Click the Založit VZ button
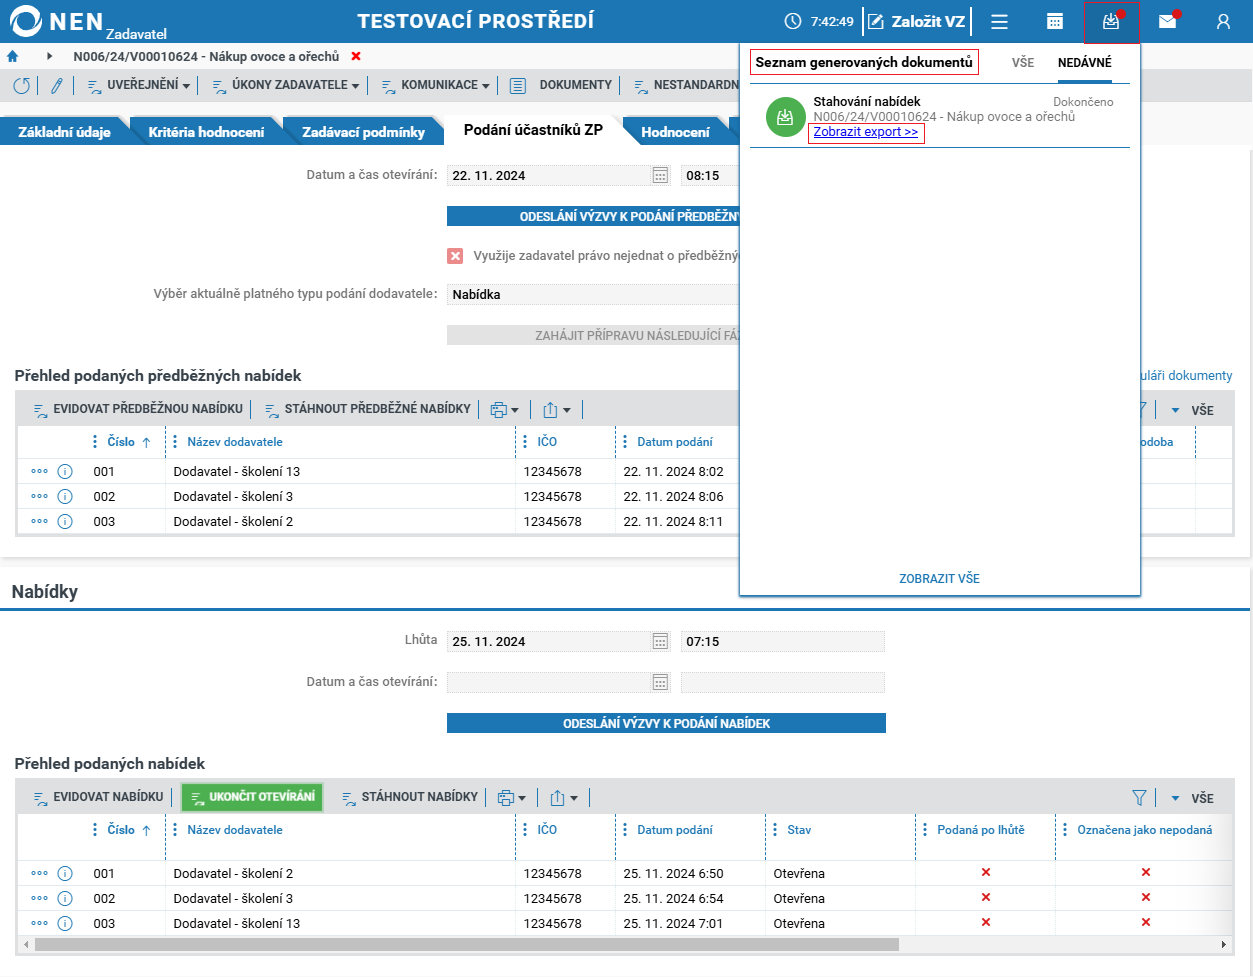The image size is (1253, 977). point(917,22)
